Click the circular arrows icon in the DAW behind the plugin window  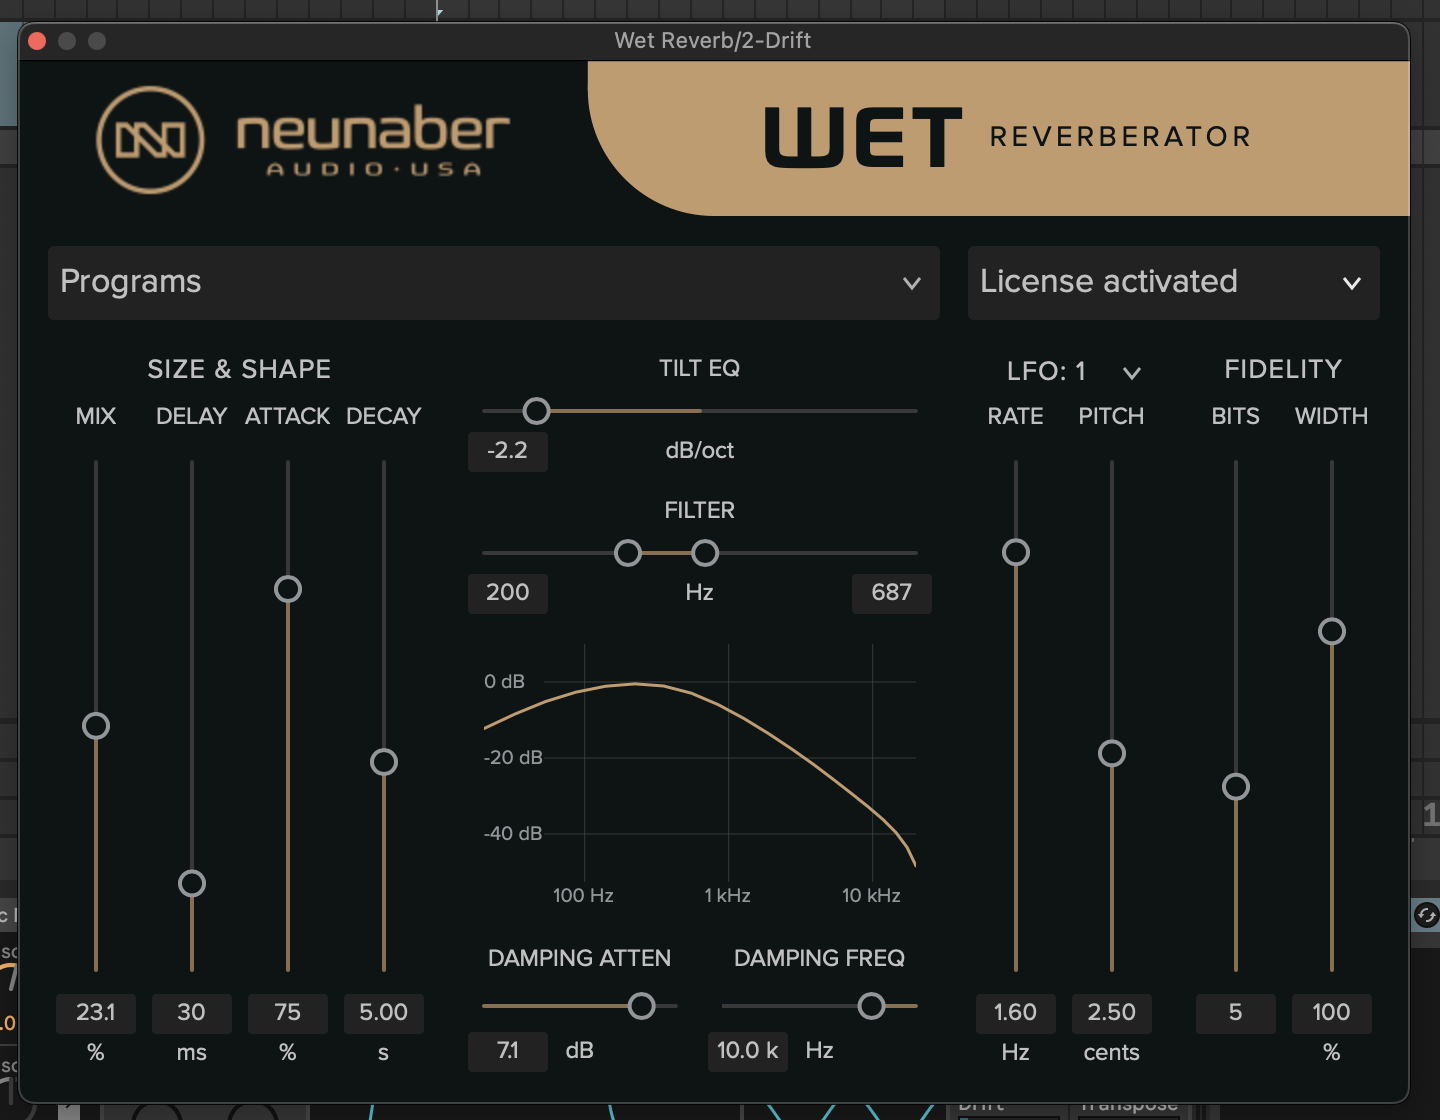tap(1427, 914)
